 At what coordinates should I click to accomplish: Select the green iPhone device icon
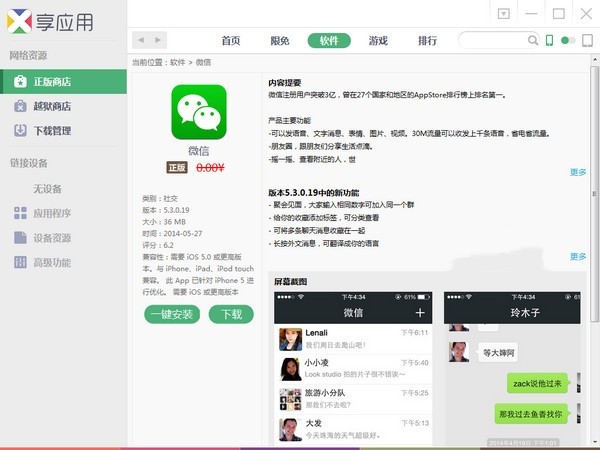549,41
